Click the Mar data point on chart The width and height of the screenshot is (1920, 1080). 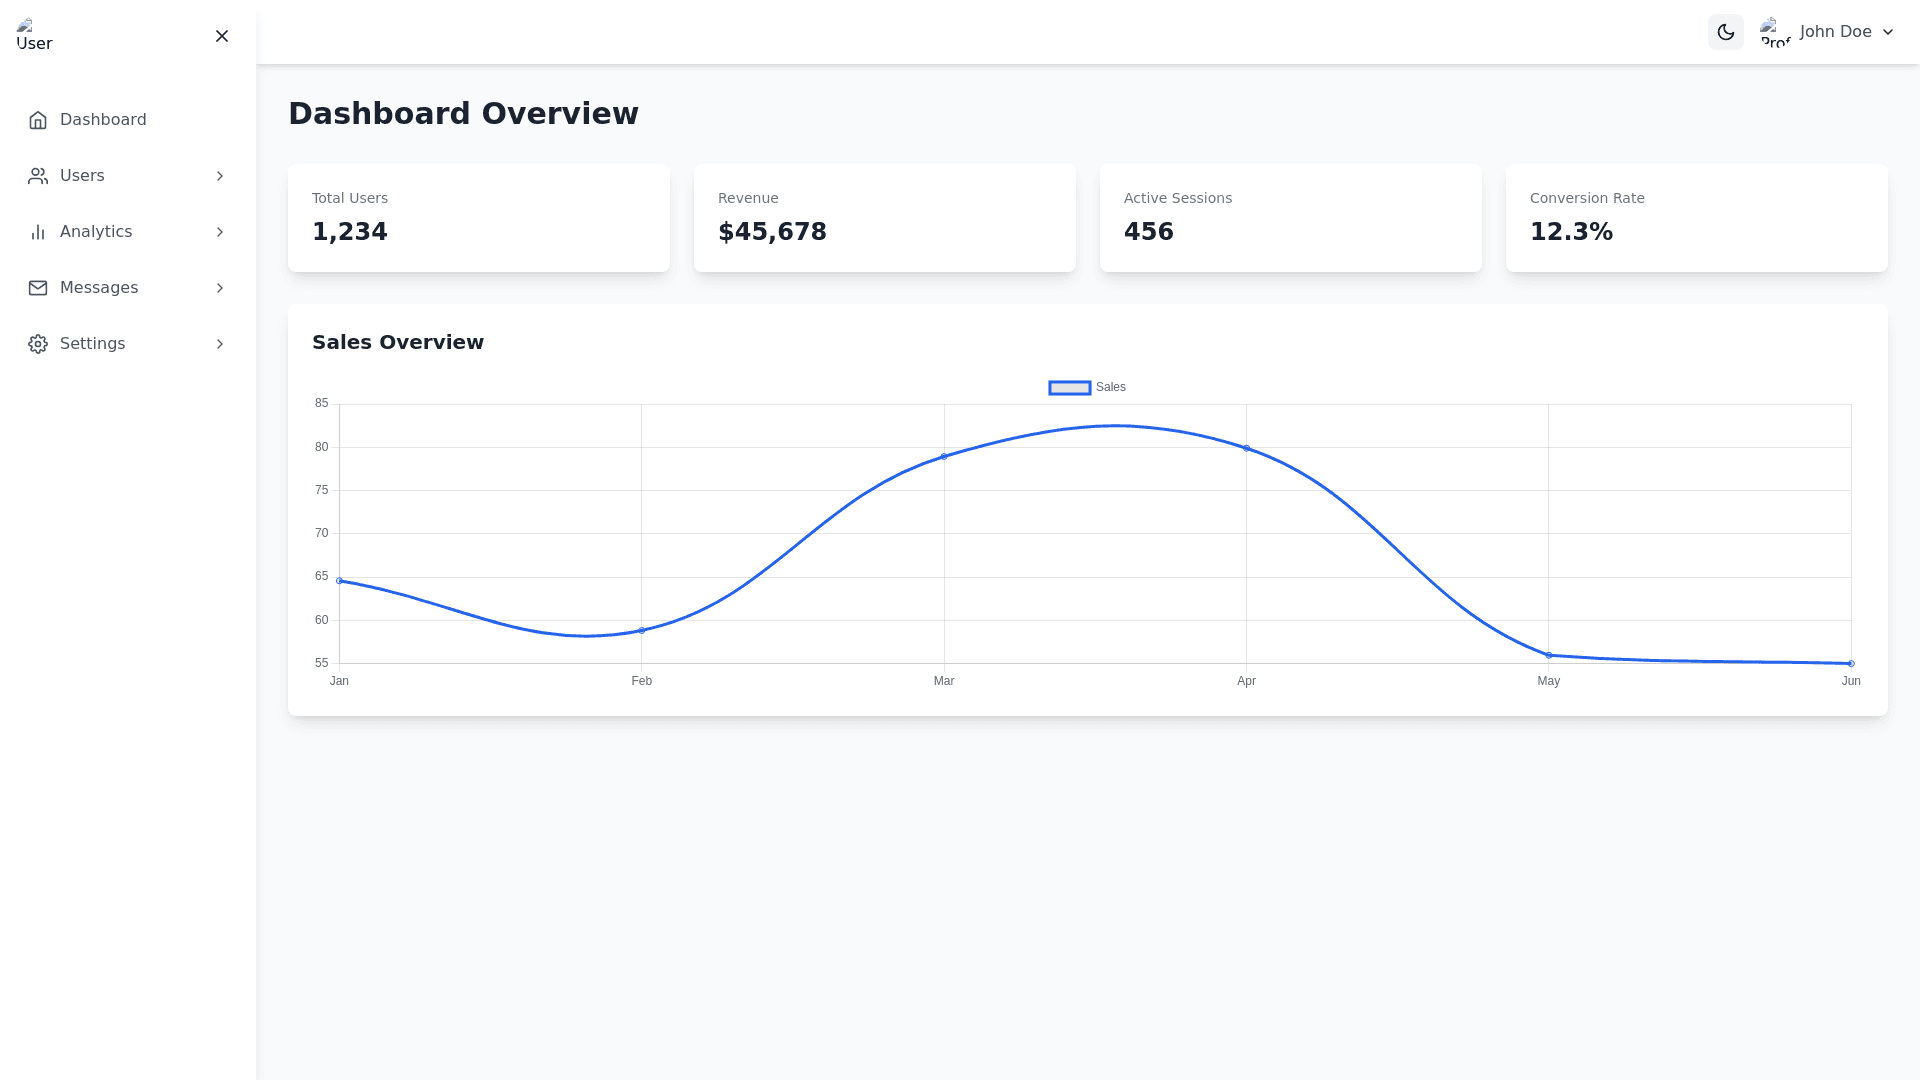tap(943, 457)
